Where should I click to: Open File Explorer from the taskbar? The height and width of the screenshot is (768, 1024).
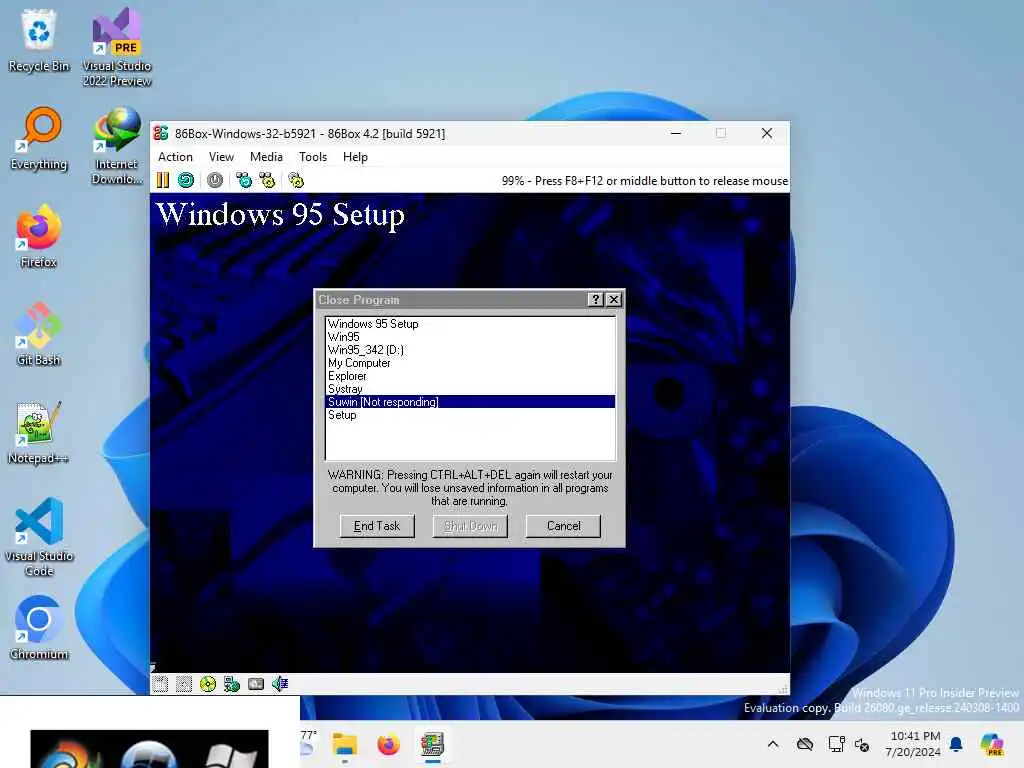tap(344, 744)
